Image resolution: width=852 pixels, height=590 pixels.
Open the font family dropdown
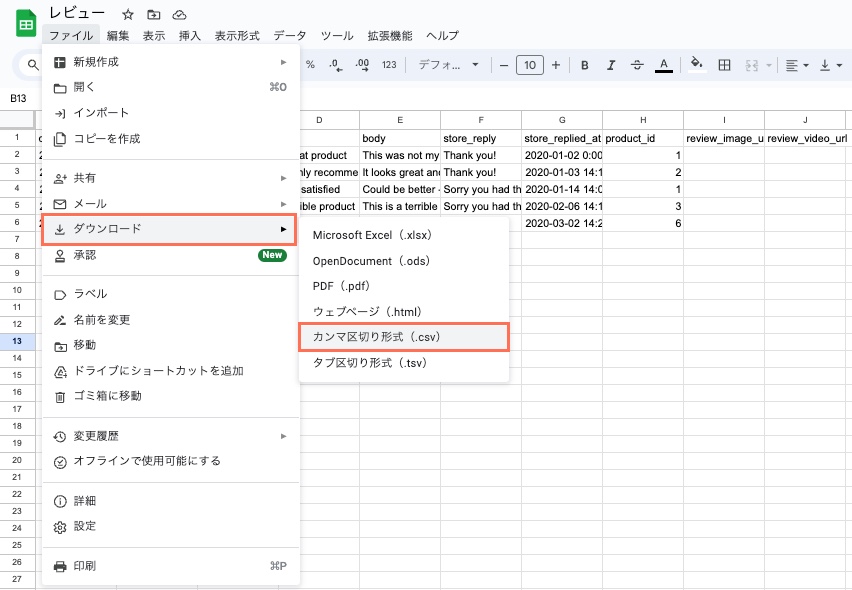click(x=448, y=65)
